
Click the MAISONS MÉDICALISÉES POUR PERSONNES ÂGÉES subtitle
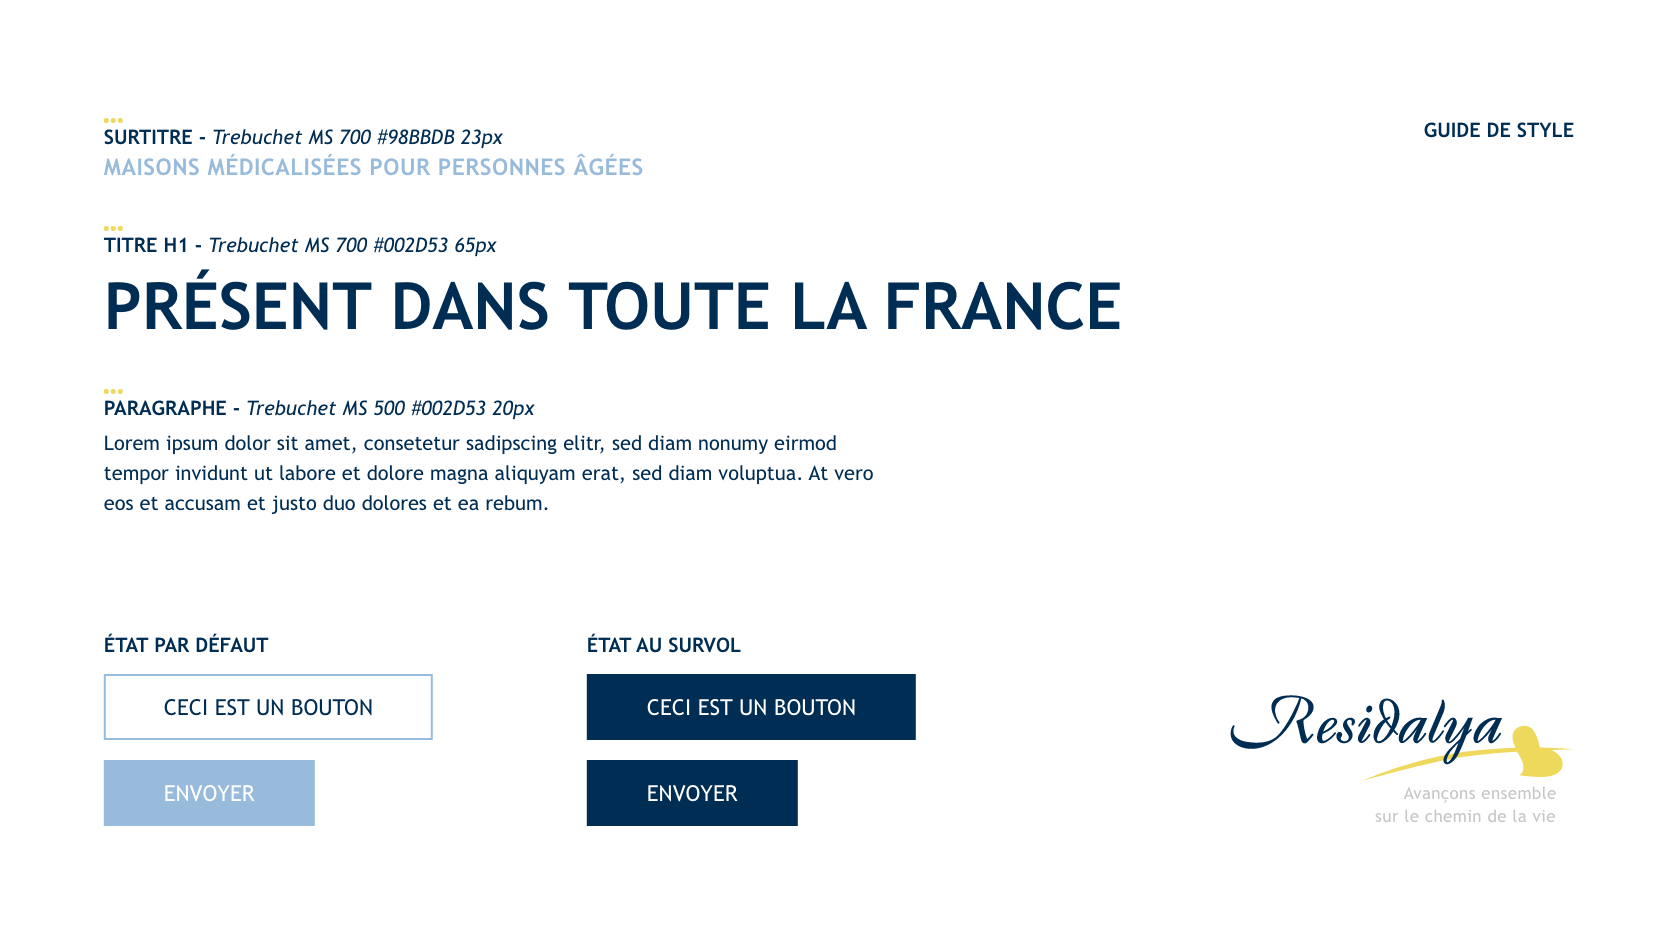tap(373, 167)
